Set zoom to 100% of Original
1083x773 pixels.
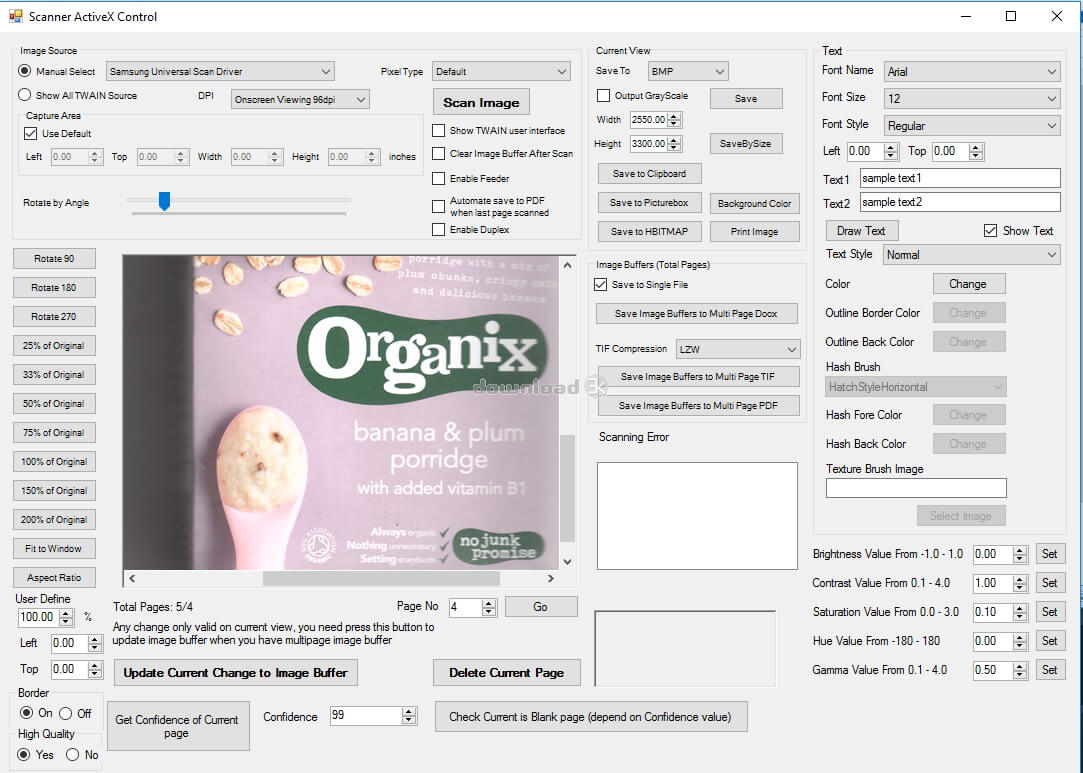(54, 461)
